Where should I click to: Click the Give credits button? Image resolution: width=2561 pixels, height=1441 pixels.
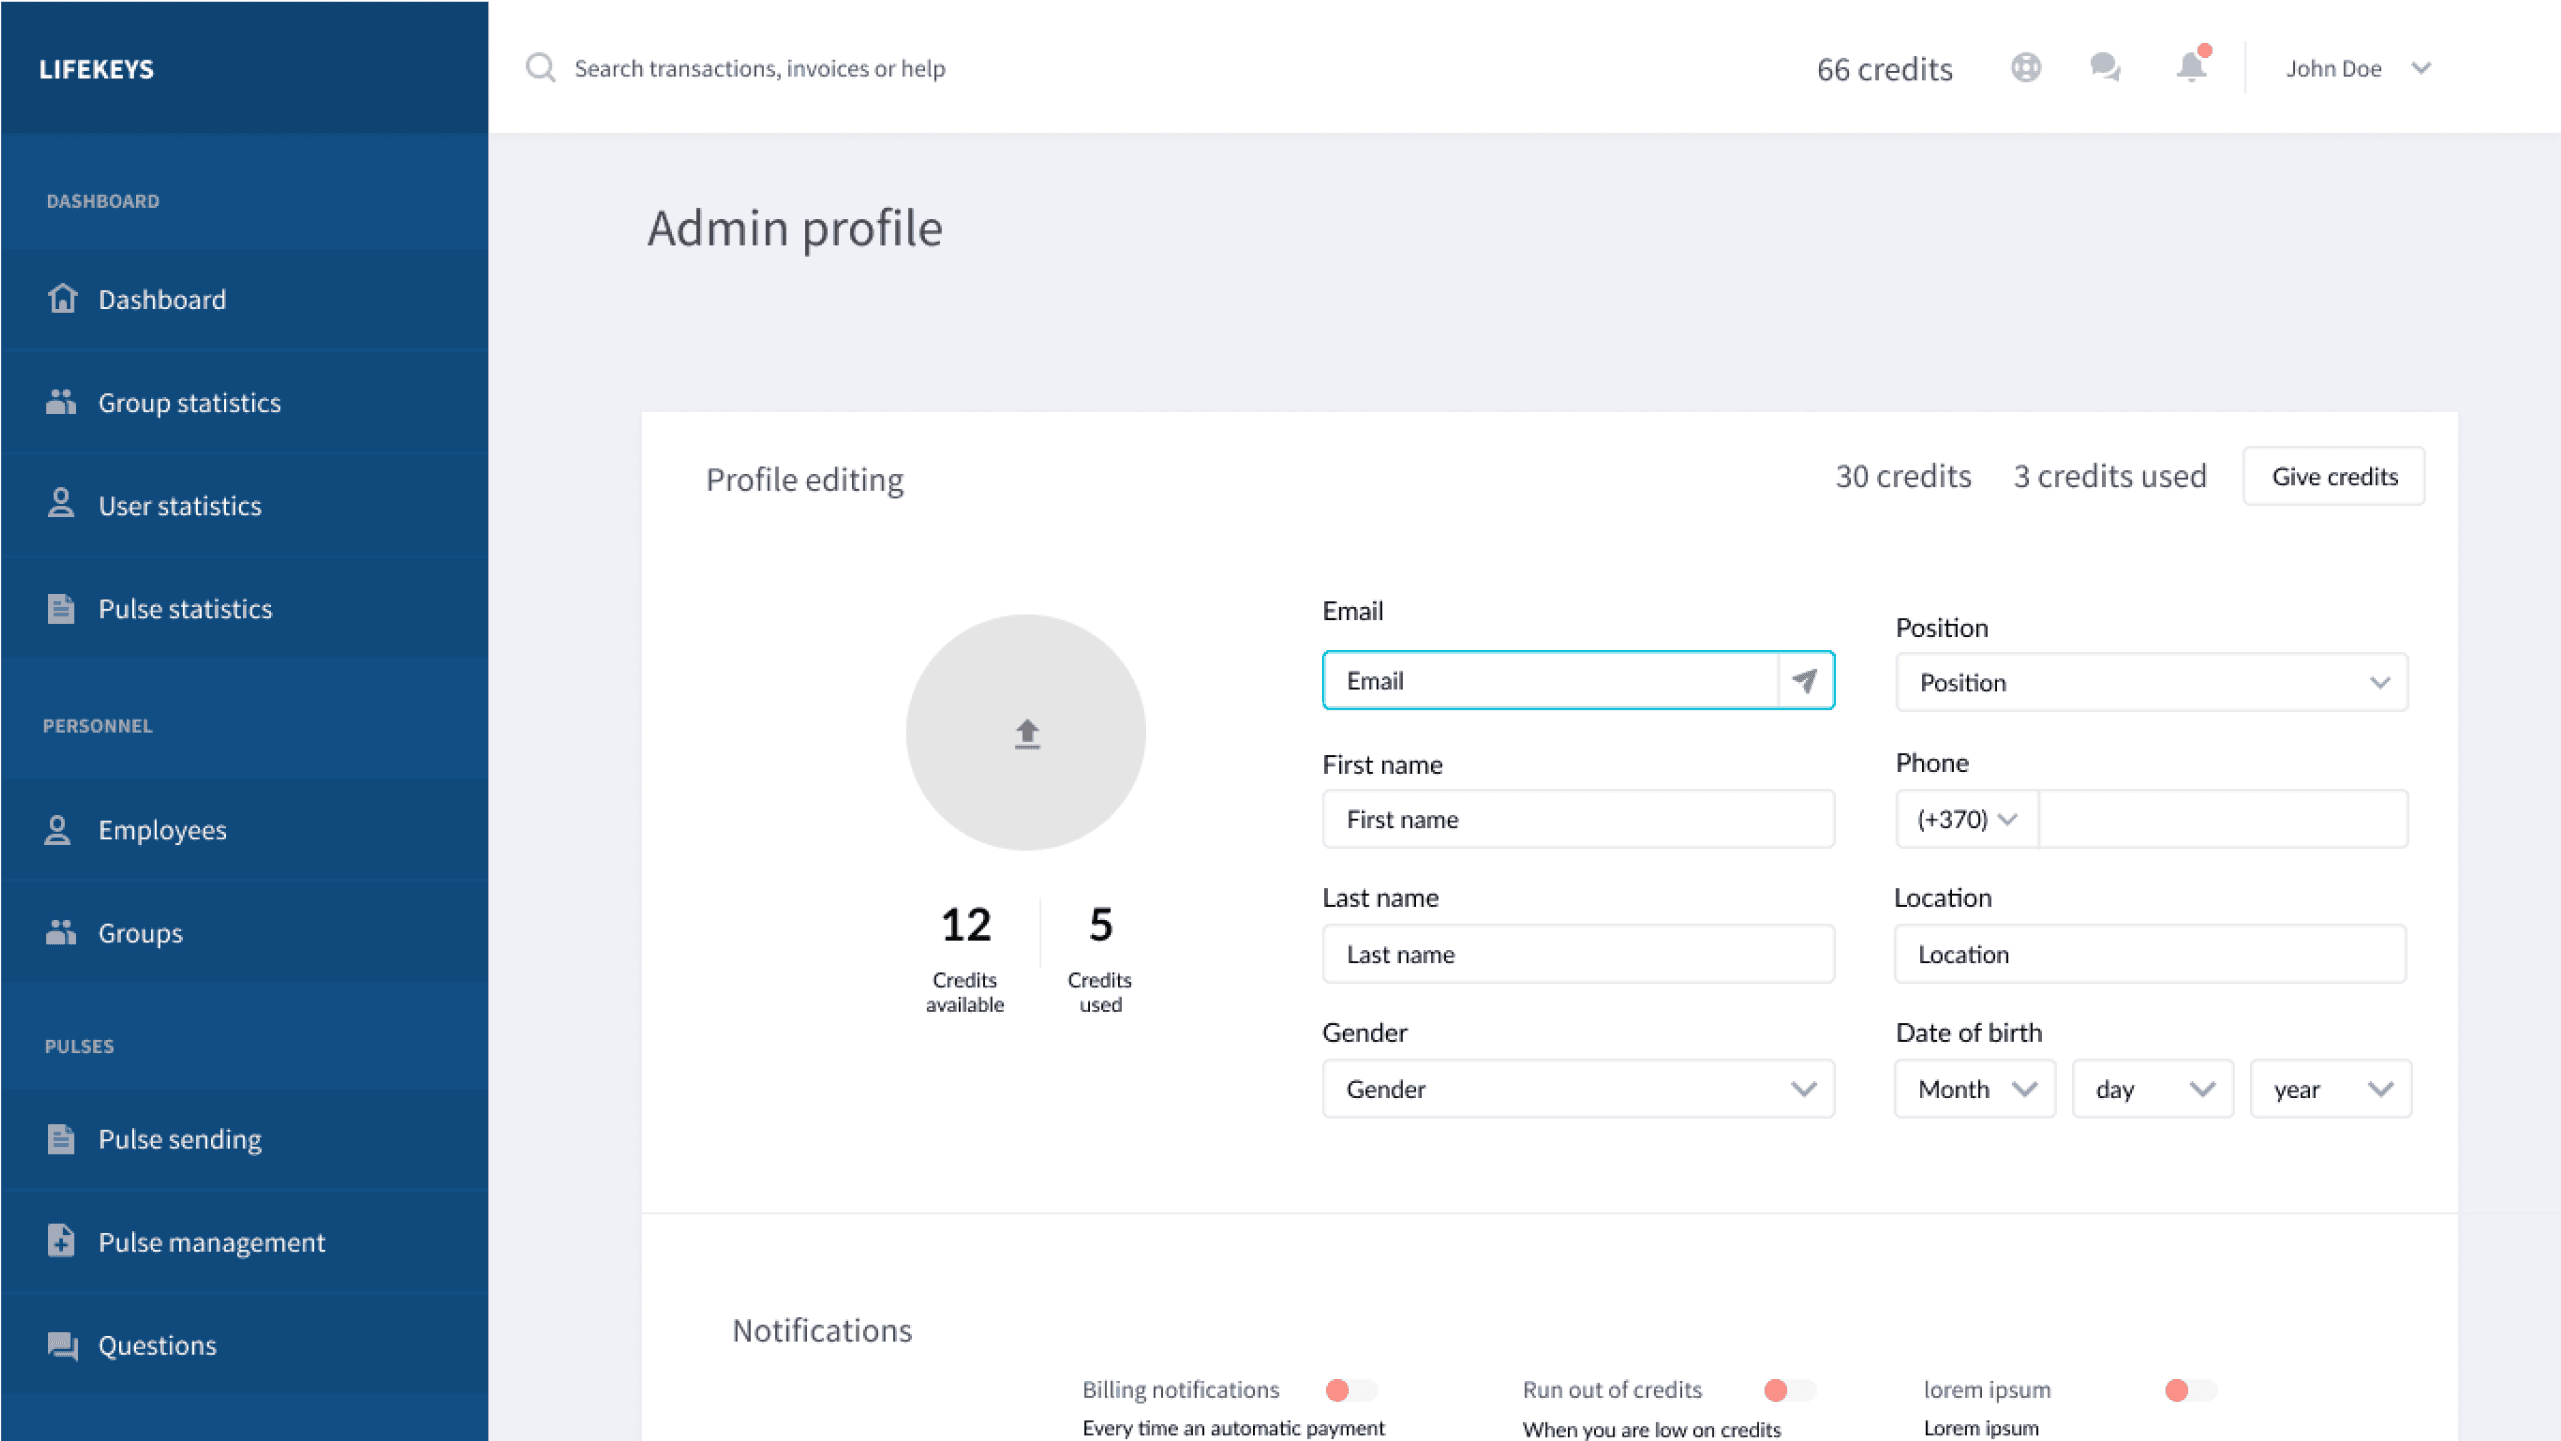(2333, 477)
